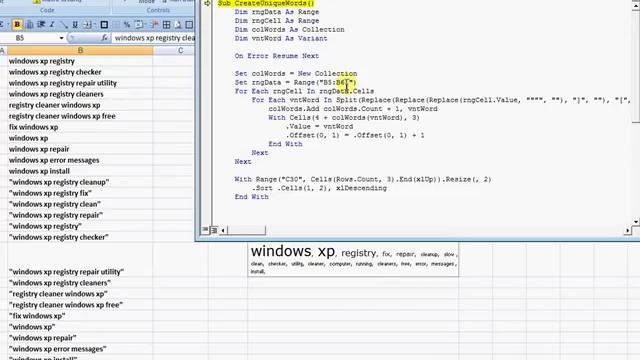Select cell '"windows xp registry cleanup"'

(80, 182)
